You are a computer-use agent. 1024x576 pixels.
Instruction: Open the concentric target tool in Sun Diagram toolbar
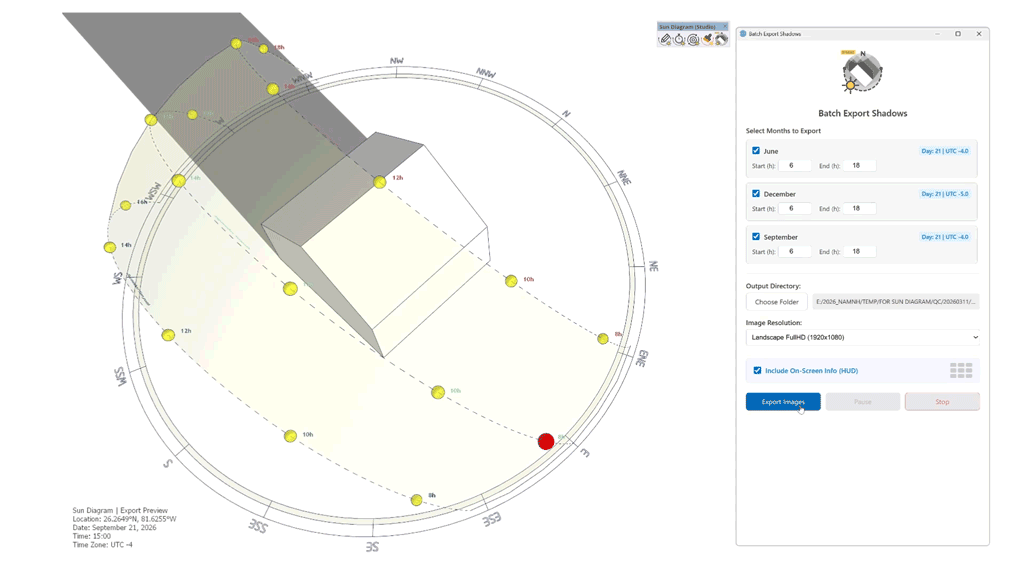[x=693, y=39]
